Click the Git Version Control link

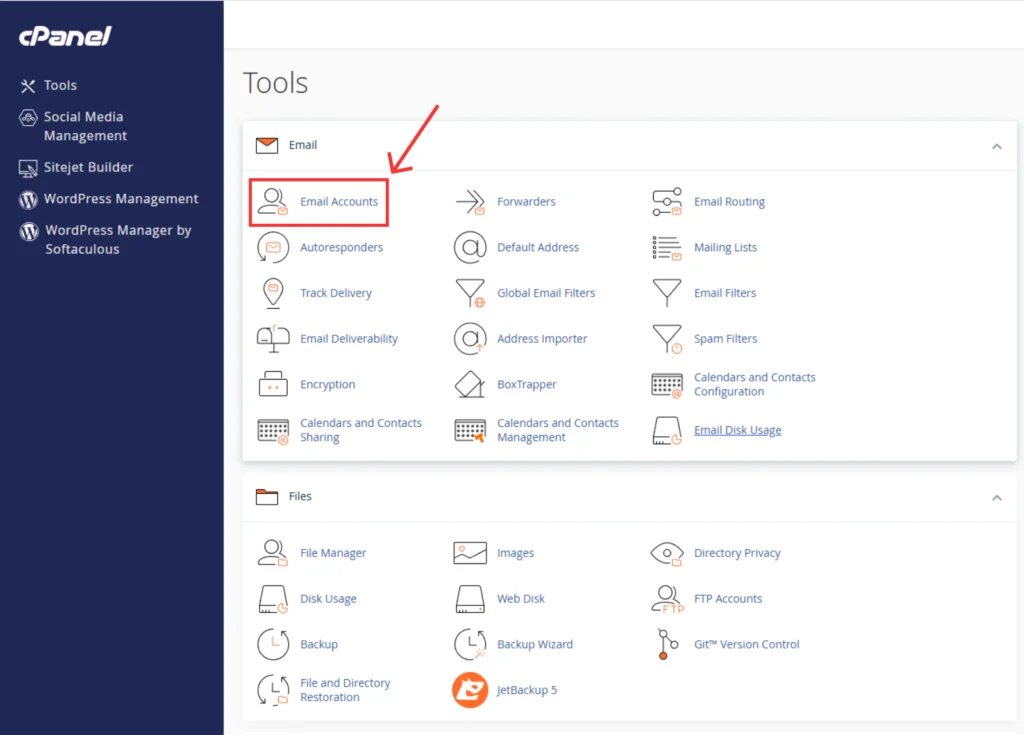tap(746, 645)
